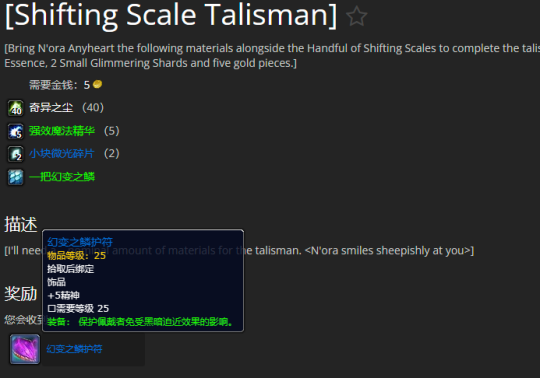
Task: Open the 一把幻变之鳞 scales item icon
Action: pyautogui.click(x=15, y=177)
